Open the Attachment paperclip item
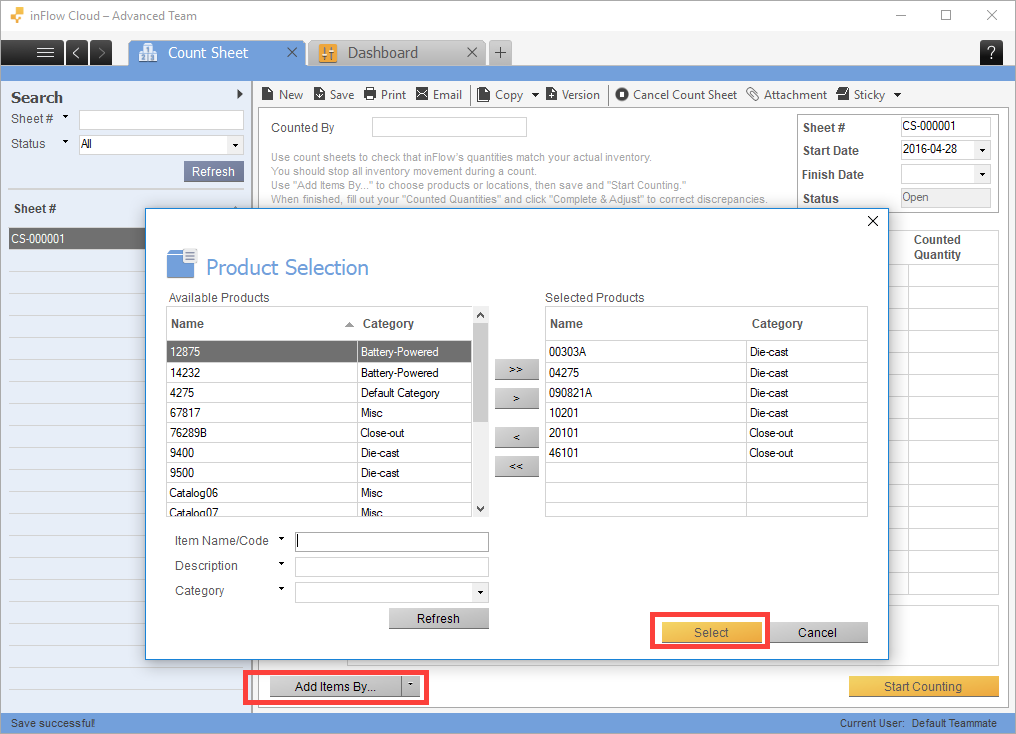The height and width of the screenshot is (734, 1016). pos(787,95)
